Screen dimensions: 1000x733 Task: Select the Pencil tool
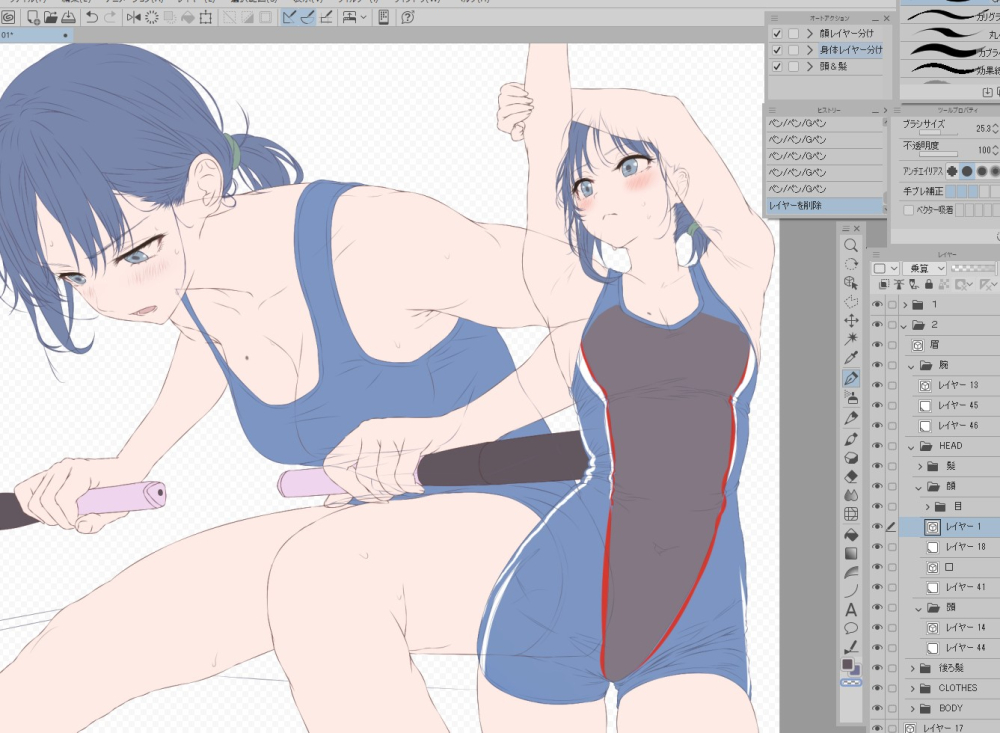[851, 418]
